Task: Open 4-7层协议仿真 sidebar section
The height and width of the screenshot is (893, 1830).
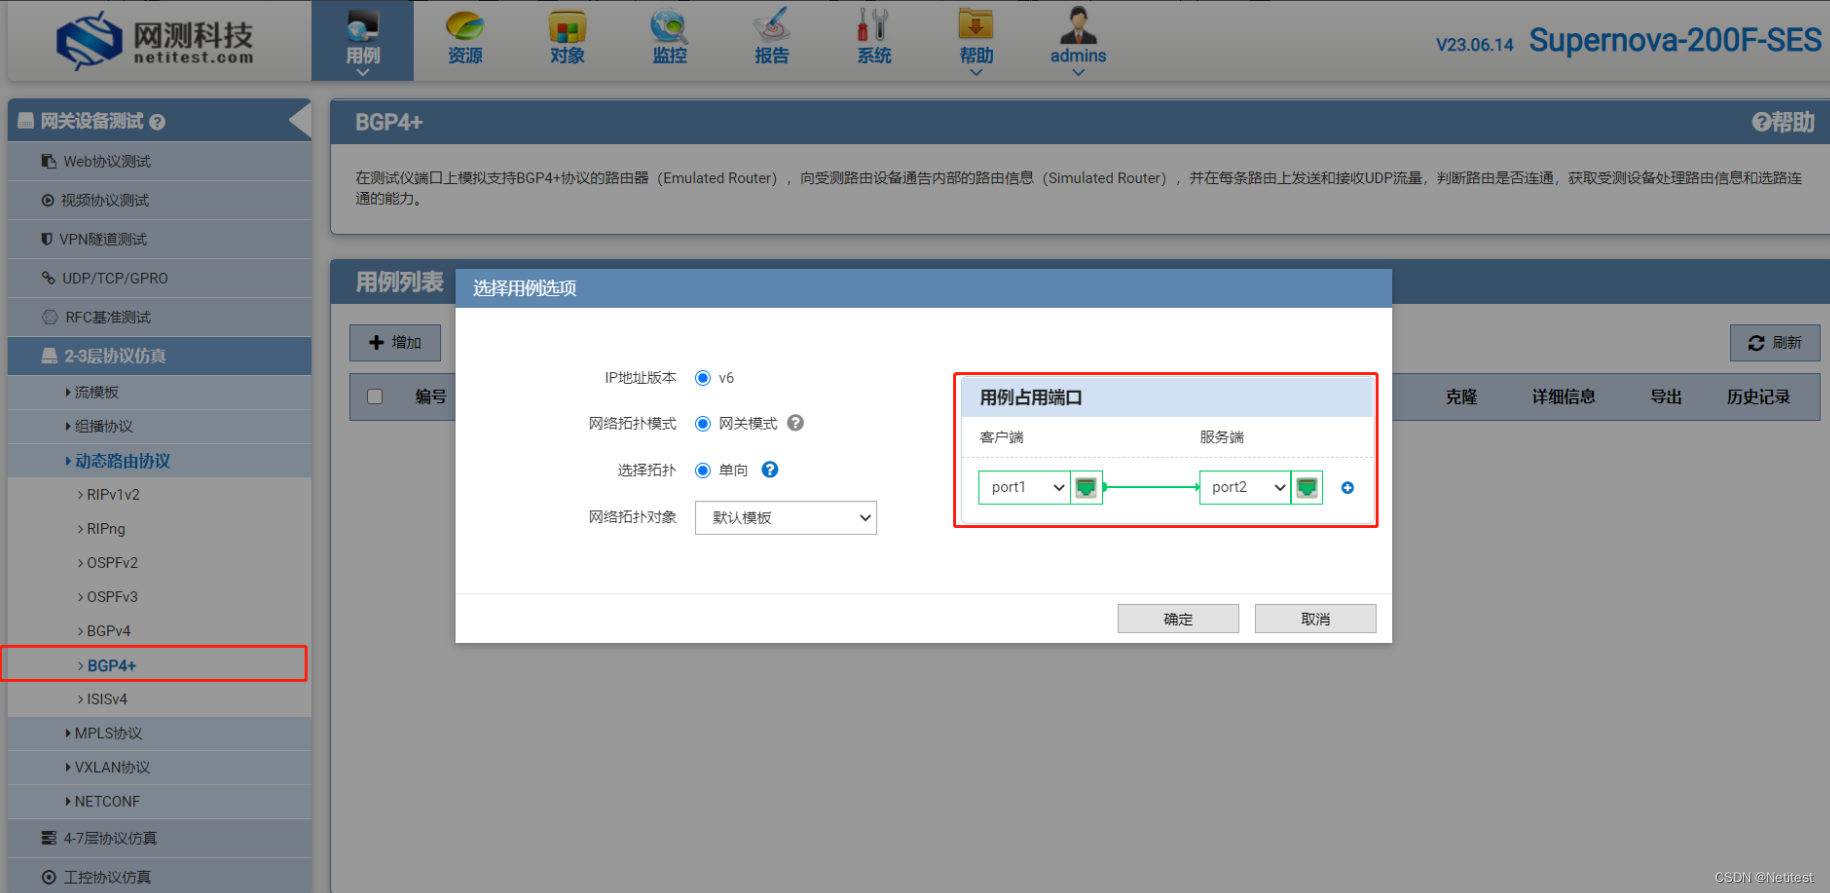Action: [x=159, y=838]
